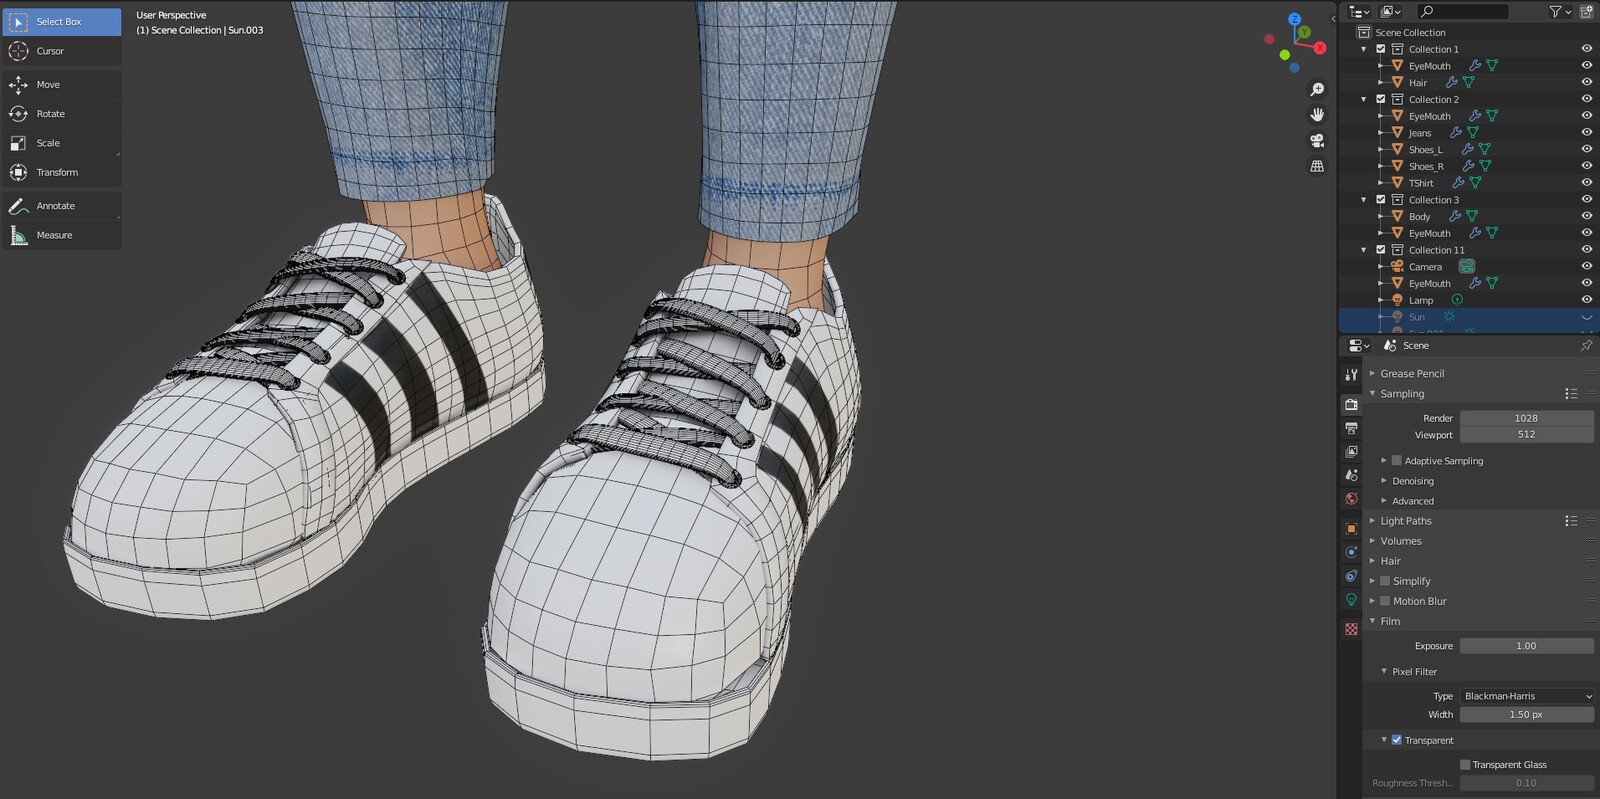Collapse Collection 1 in the outliner

1364,49
